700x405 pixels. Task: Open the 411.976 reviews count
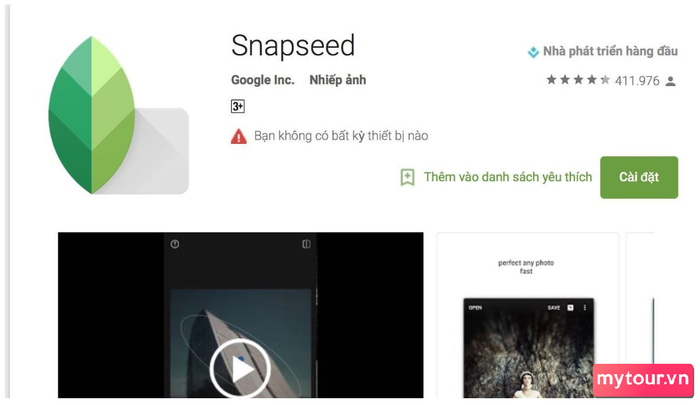point(637,81)
